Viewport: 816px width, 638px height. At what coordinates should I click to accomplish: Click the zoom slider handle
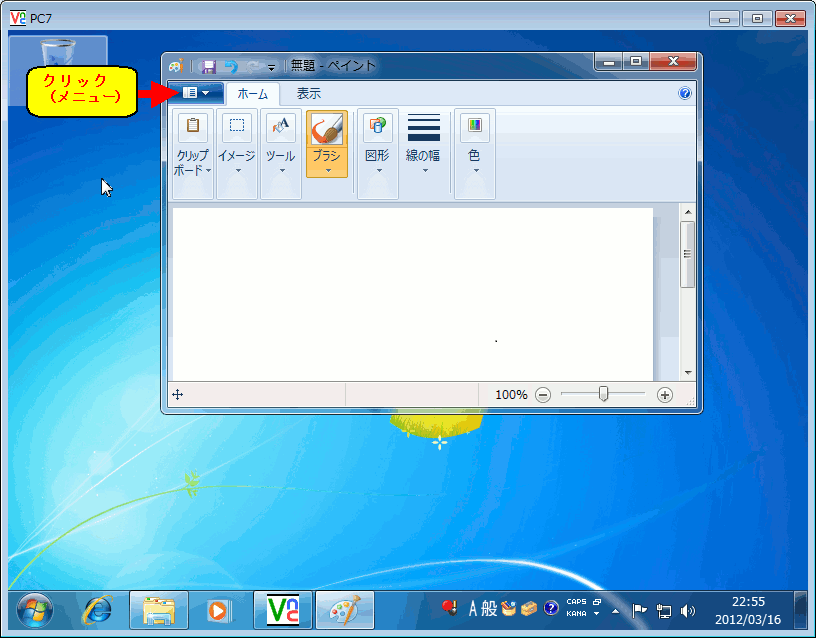(604, 395)
